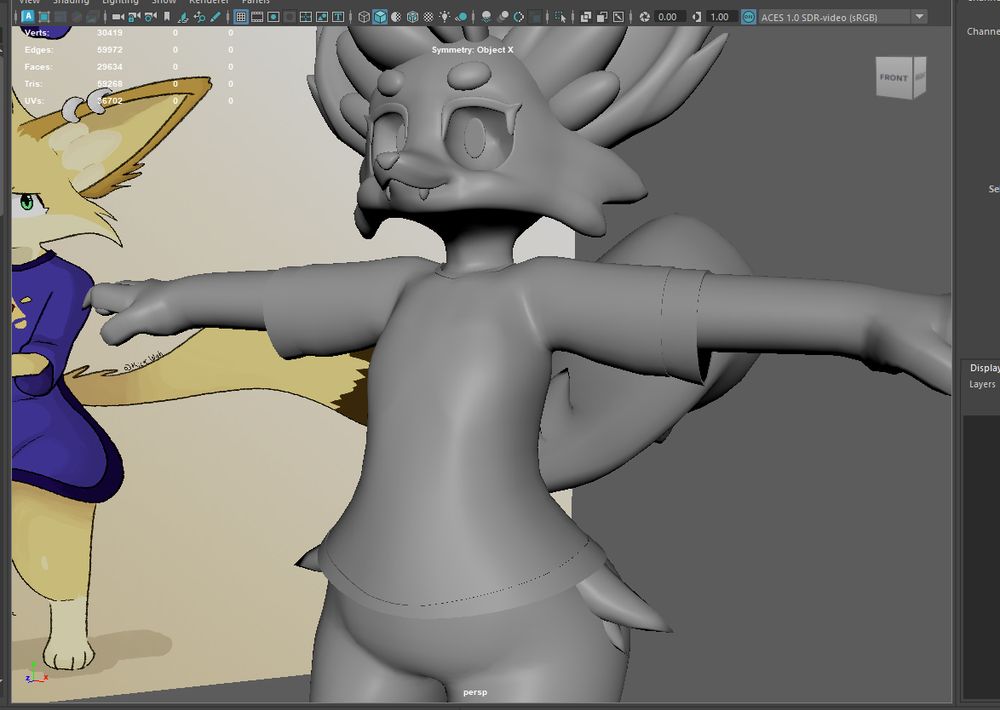Viewport: 1000px width, 710px height.
Task: Select the Smooth Shade All cube icon
Action: 380,17
